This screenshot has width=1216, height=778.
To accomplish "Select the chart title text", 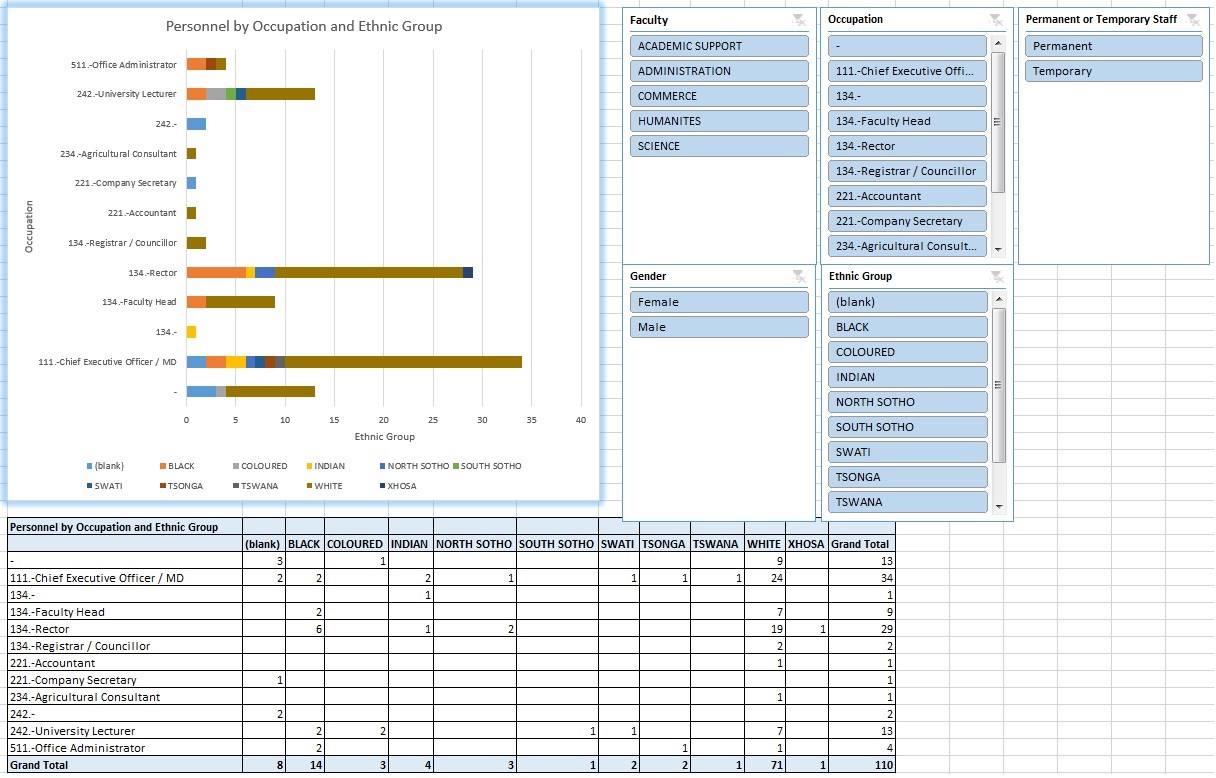I will (x=303, y=27).
